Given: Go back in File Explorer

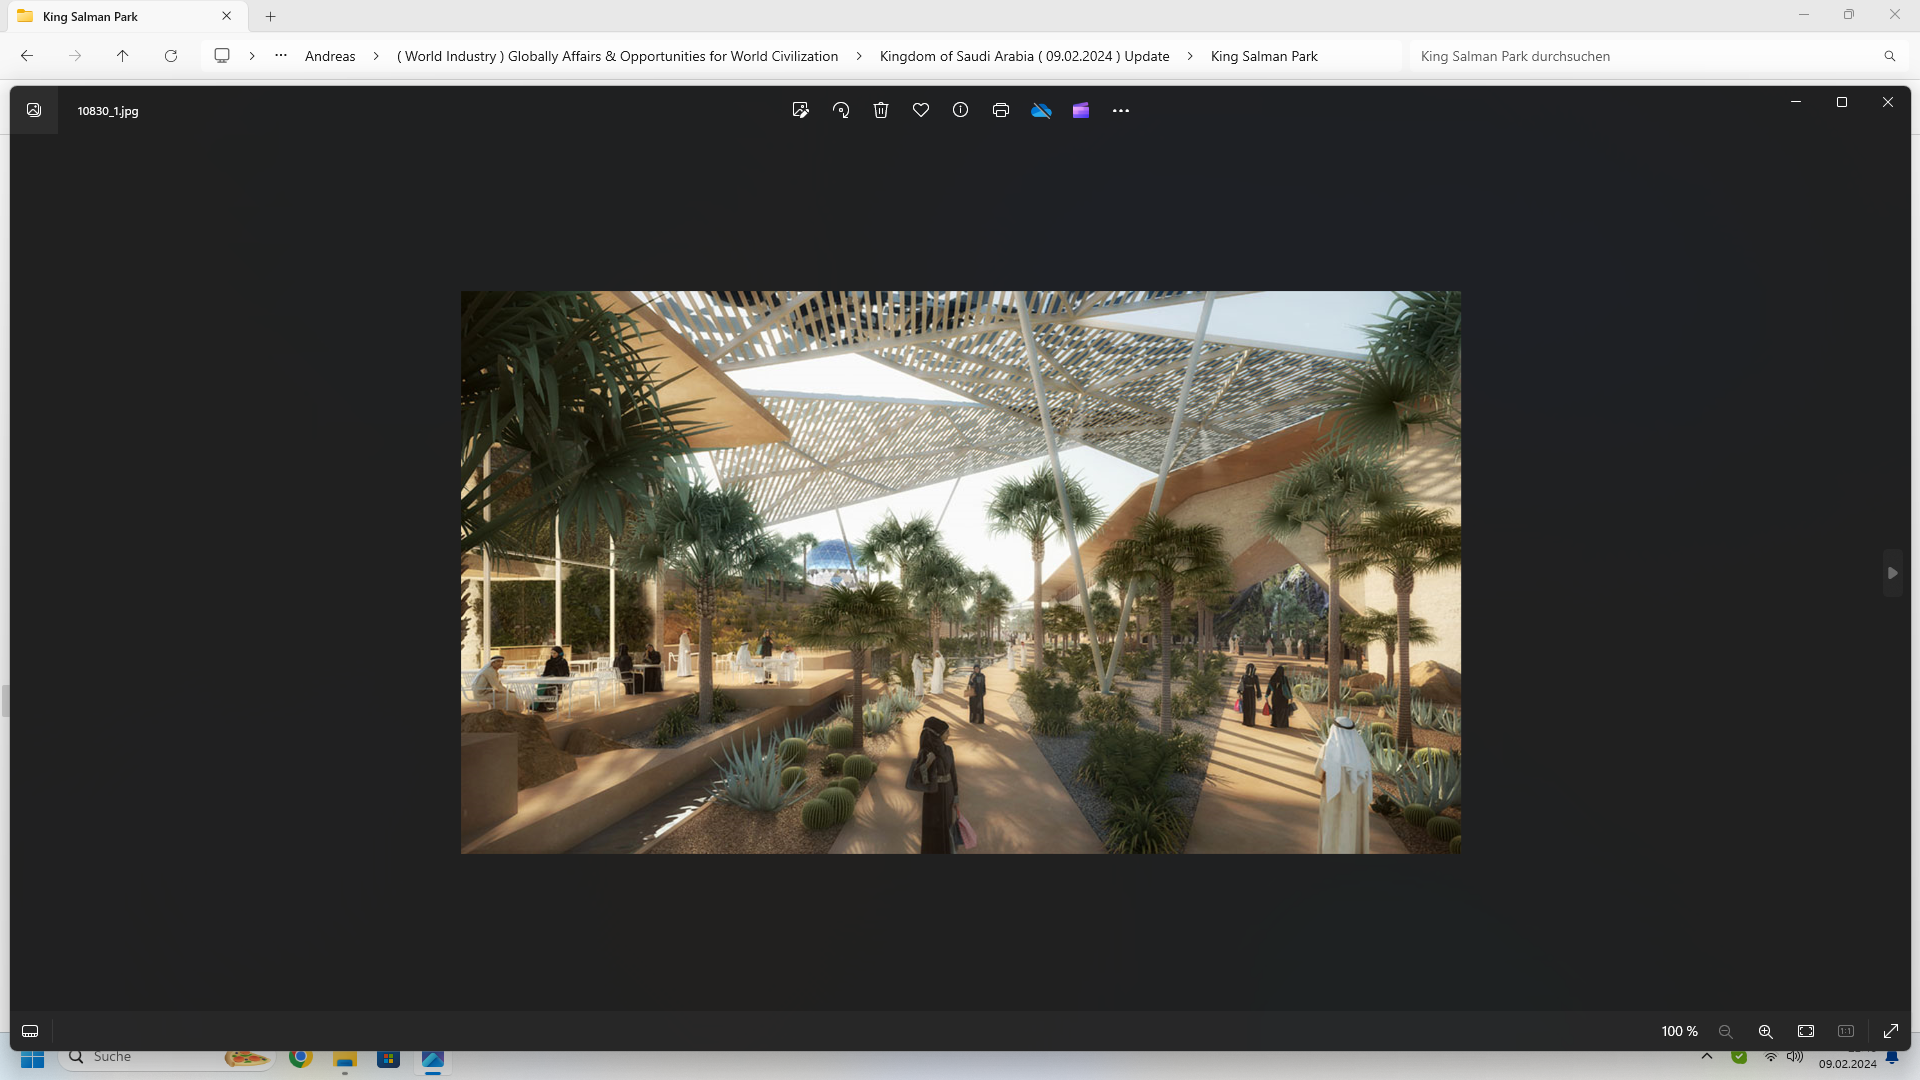Looking at the screenshot, I should pos(27,56).
